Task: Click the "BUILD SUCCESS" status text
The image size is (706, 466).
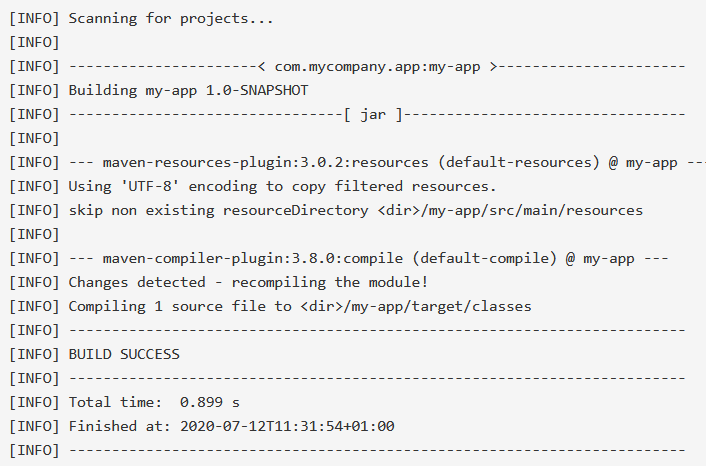Action: pos(124,354)
